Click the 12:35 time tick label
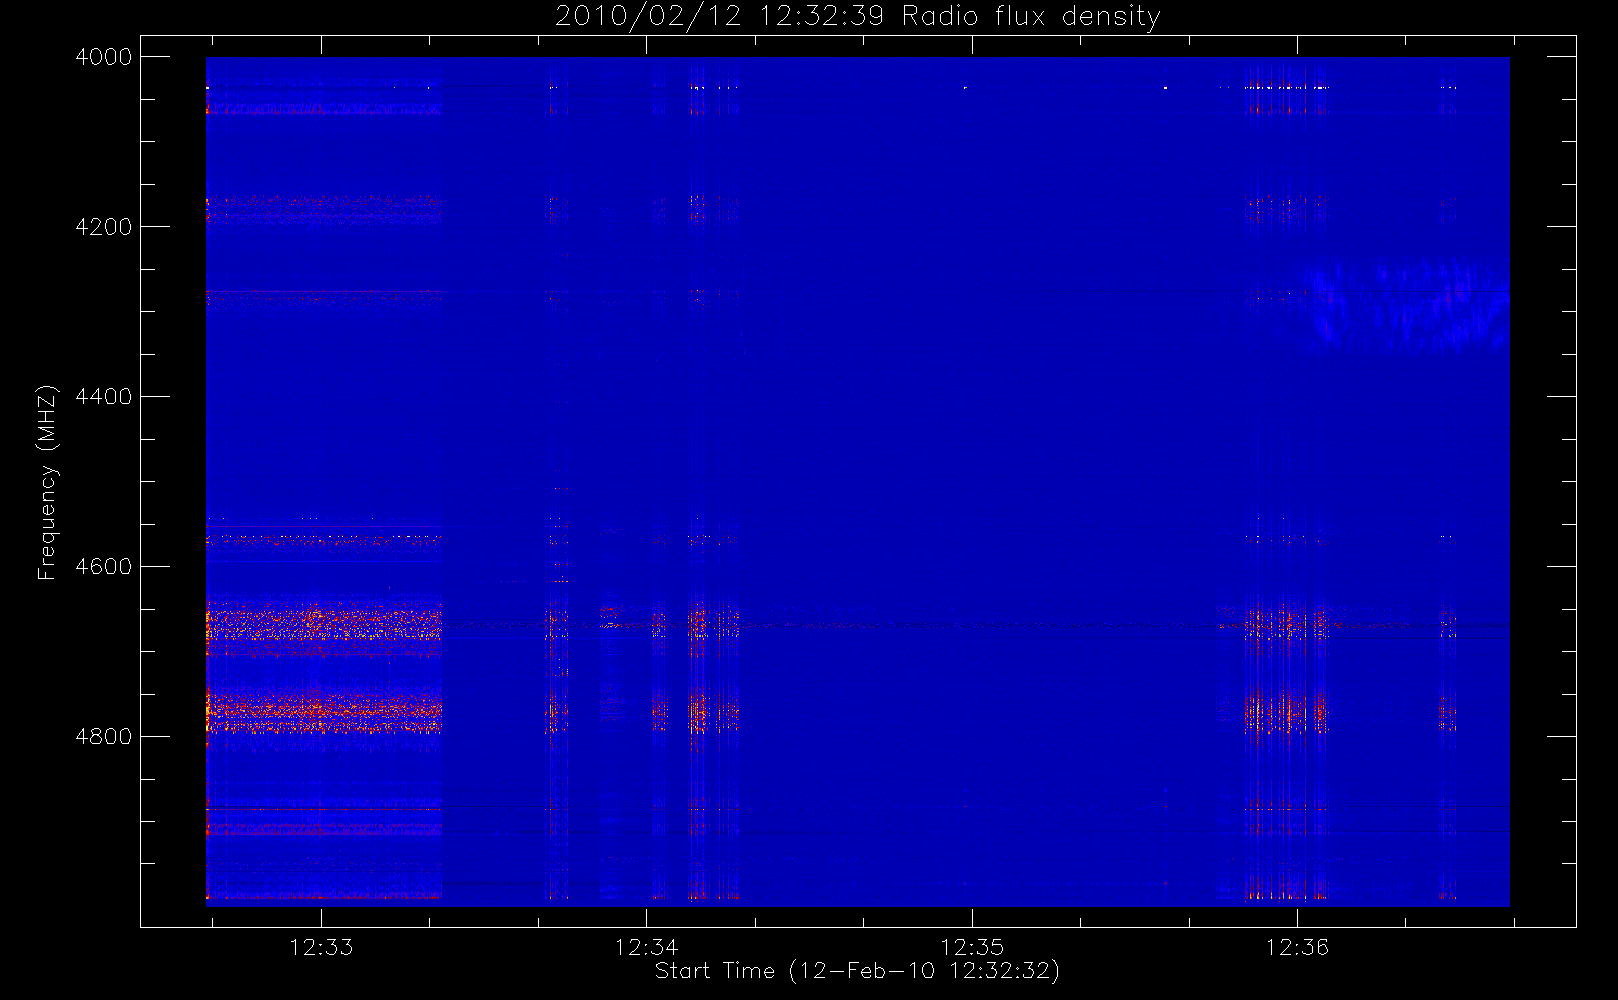This screenshot has width=1618, height=1000. (x=972, y=947)
